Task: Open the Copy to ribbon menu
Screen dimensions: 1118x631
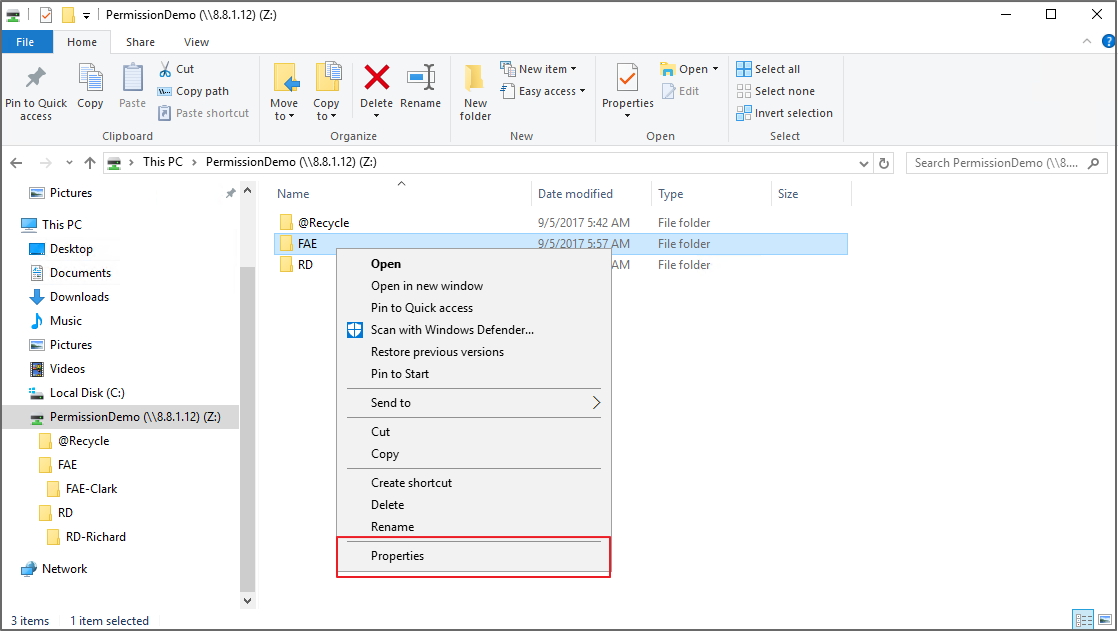Action: coord(327,93)
